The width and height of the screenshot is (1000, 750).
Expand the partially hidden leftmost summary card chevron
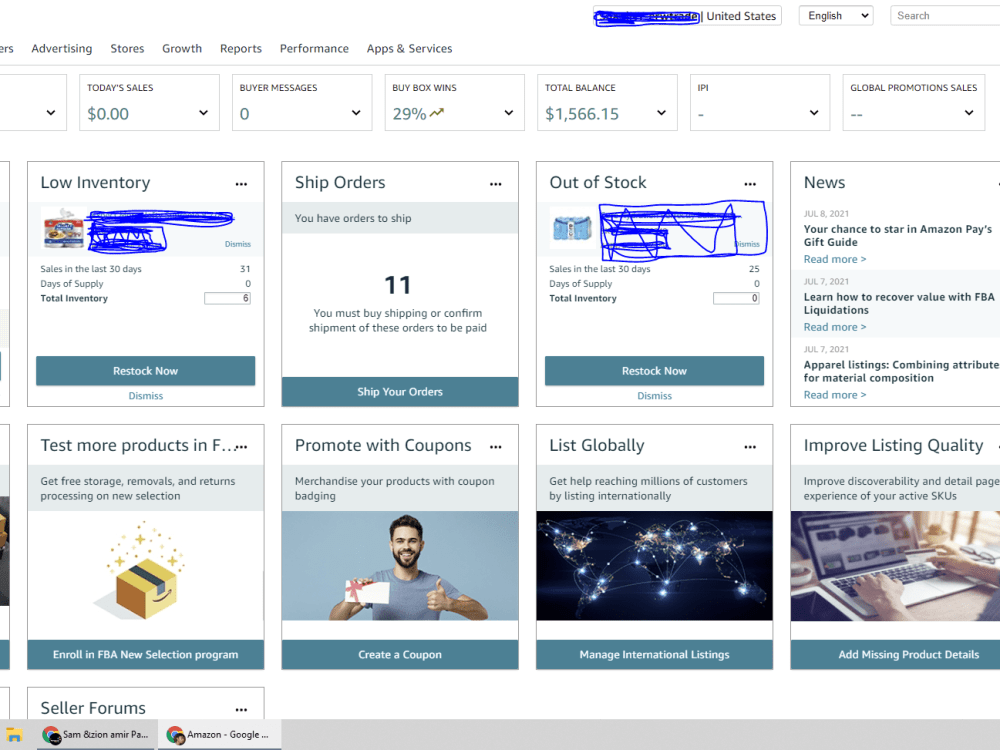pyautogui.click(x=51, y=113)
